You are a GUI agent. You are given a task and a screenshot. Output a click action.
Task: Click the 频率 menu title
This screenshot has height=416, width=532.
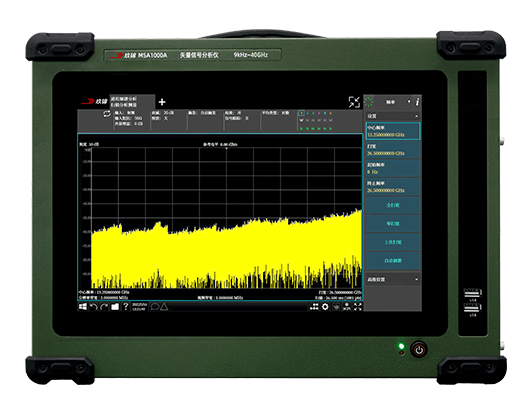click(x=391, y=102)
